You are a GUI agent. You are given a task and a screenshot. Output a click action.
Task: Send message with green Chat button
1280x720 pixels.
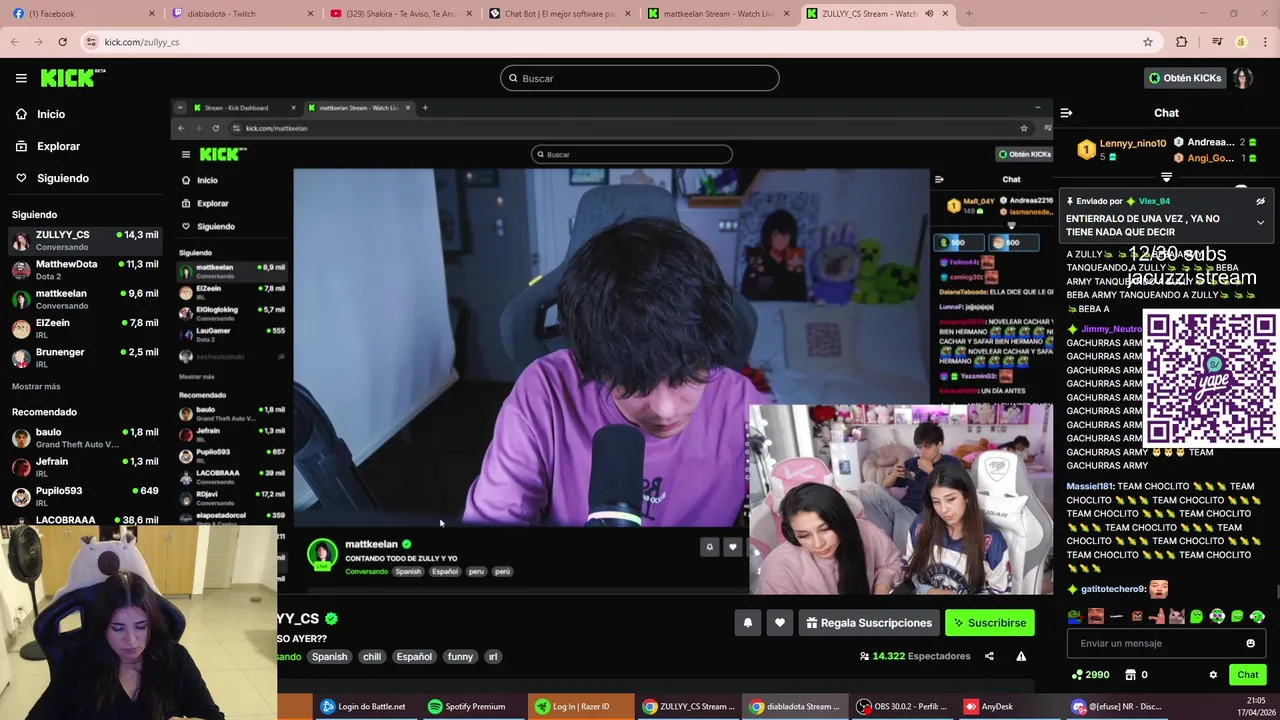pos(1247,675)
